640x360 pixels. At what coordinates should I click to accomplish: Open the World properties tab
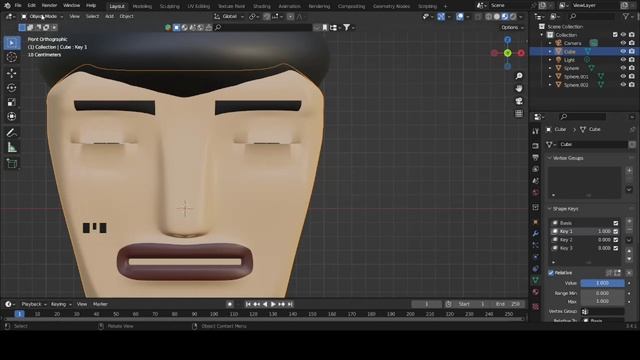click(x=536, y=192)
